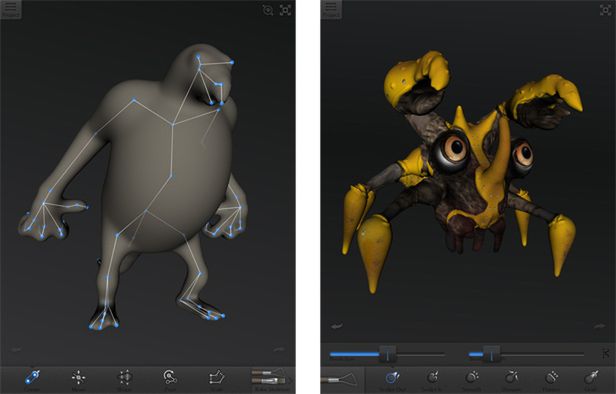This screenshot has height=394, width=616.
Task: Select the Move joint tool
Action: pos(79,379)
